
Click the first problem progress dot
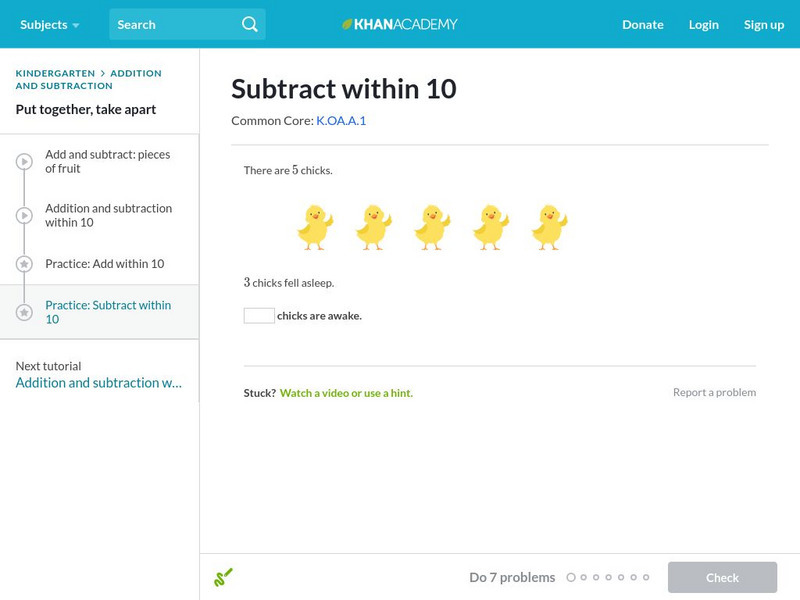tap(571, 577)
